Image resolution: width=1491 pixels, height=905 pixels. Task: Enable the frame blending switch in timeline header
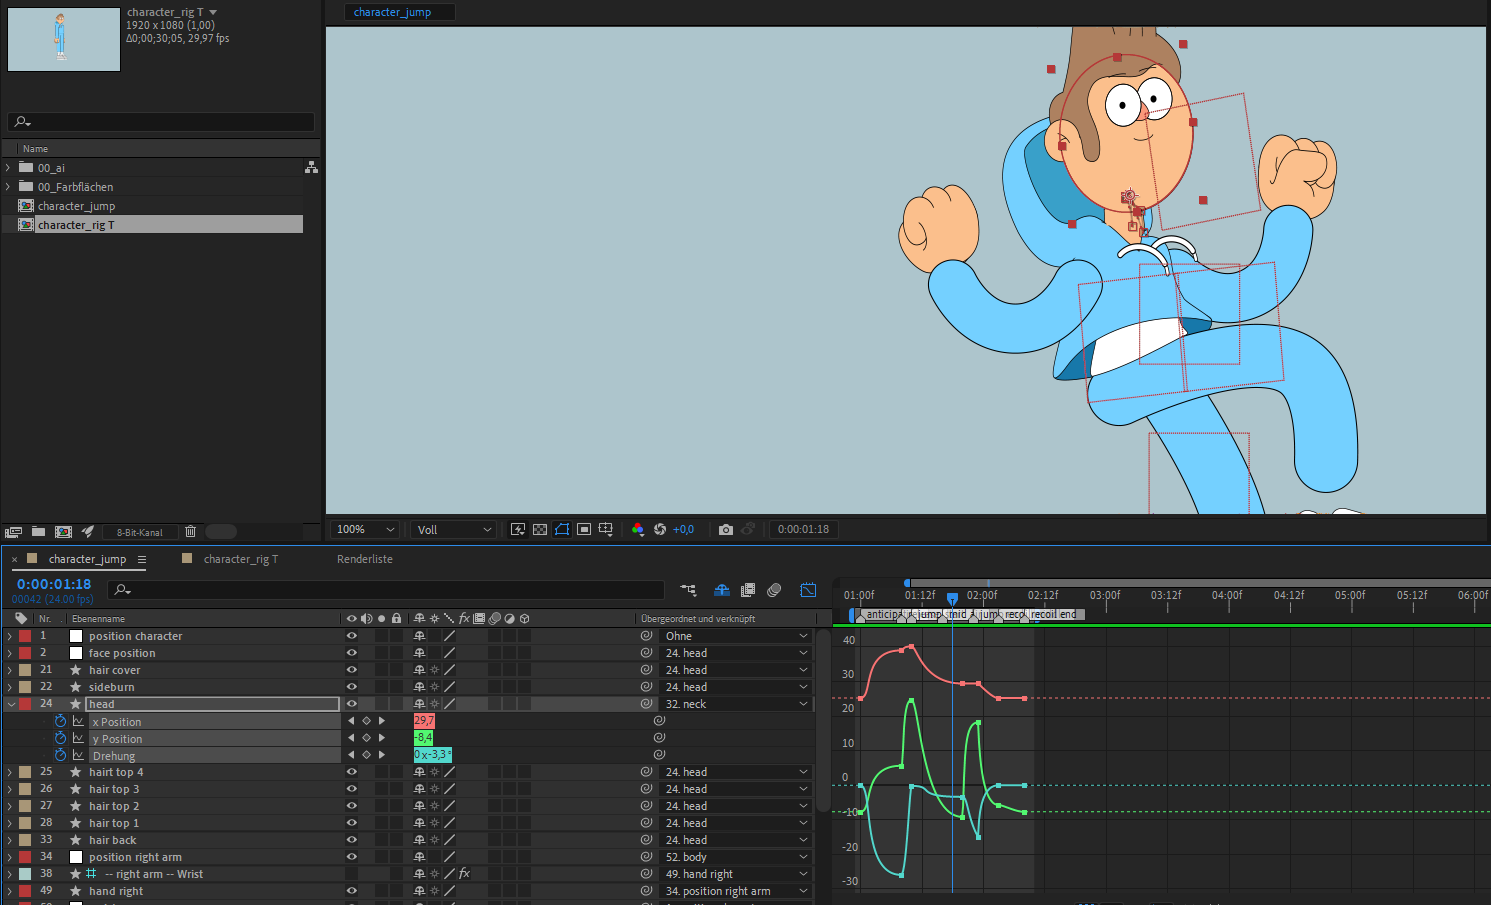pos(748,590)
